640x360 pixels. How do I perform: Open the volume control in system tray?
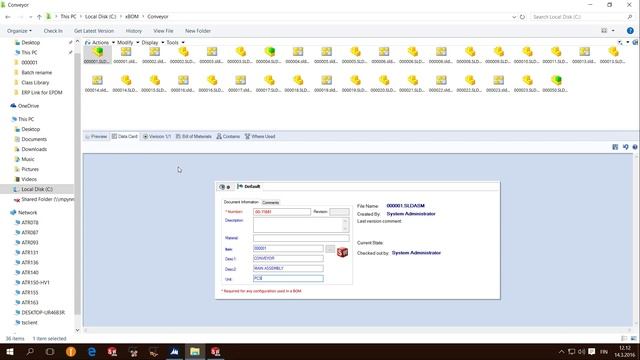[582, 351]
